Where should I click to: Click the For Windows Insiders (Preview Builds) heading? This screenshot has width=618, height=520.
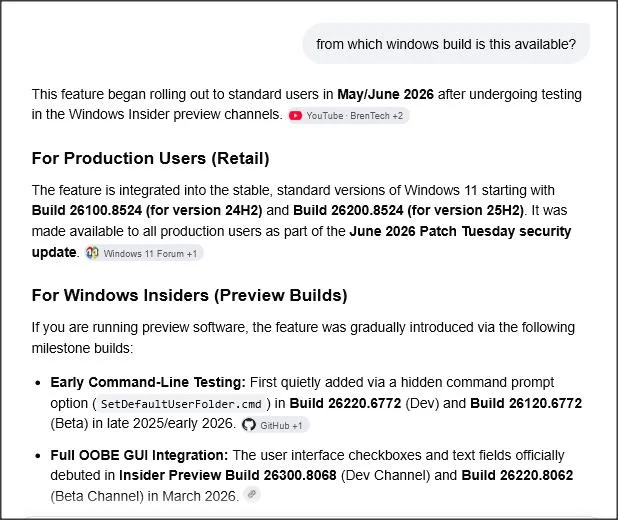[190, 295]
